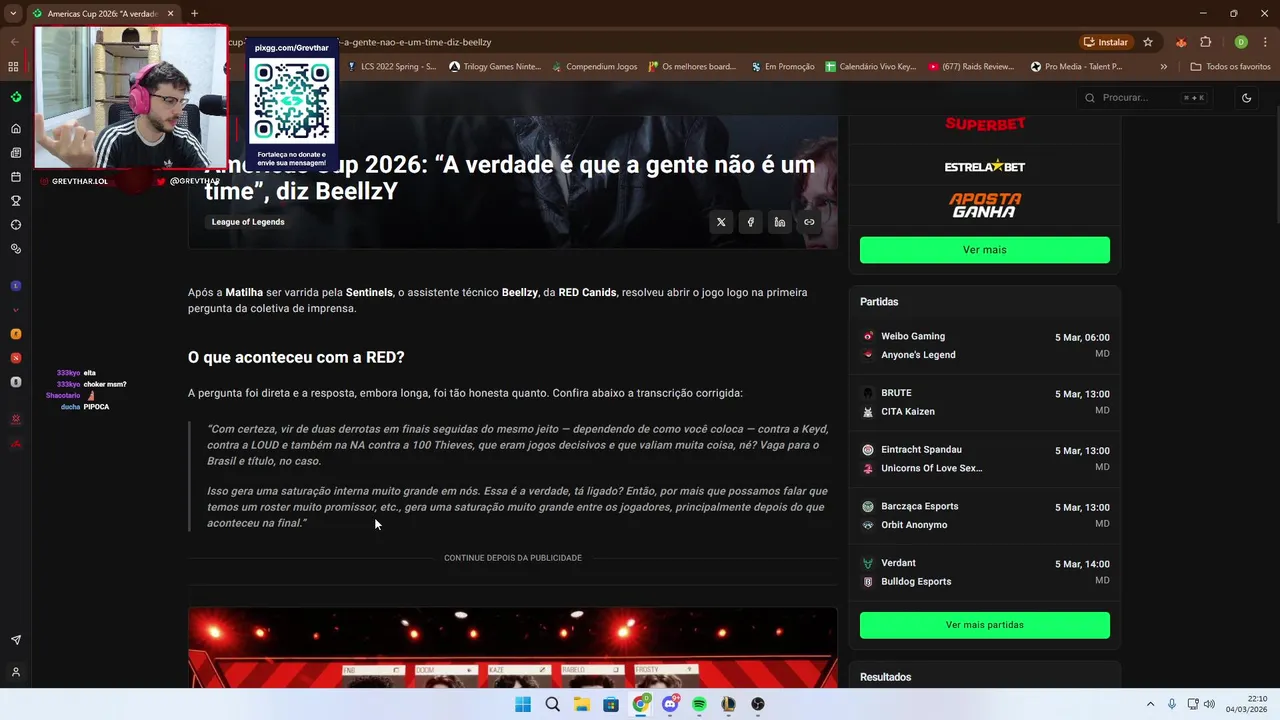Bookmark this page with star icon
This screenshot has width=1280, height=720.
tap(1148, 42)
